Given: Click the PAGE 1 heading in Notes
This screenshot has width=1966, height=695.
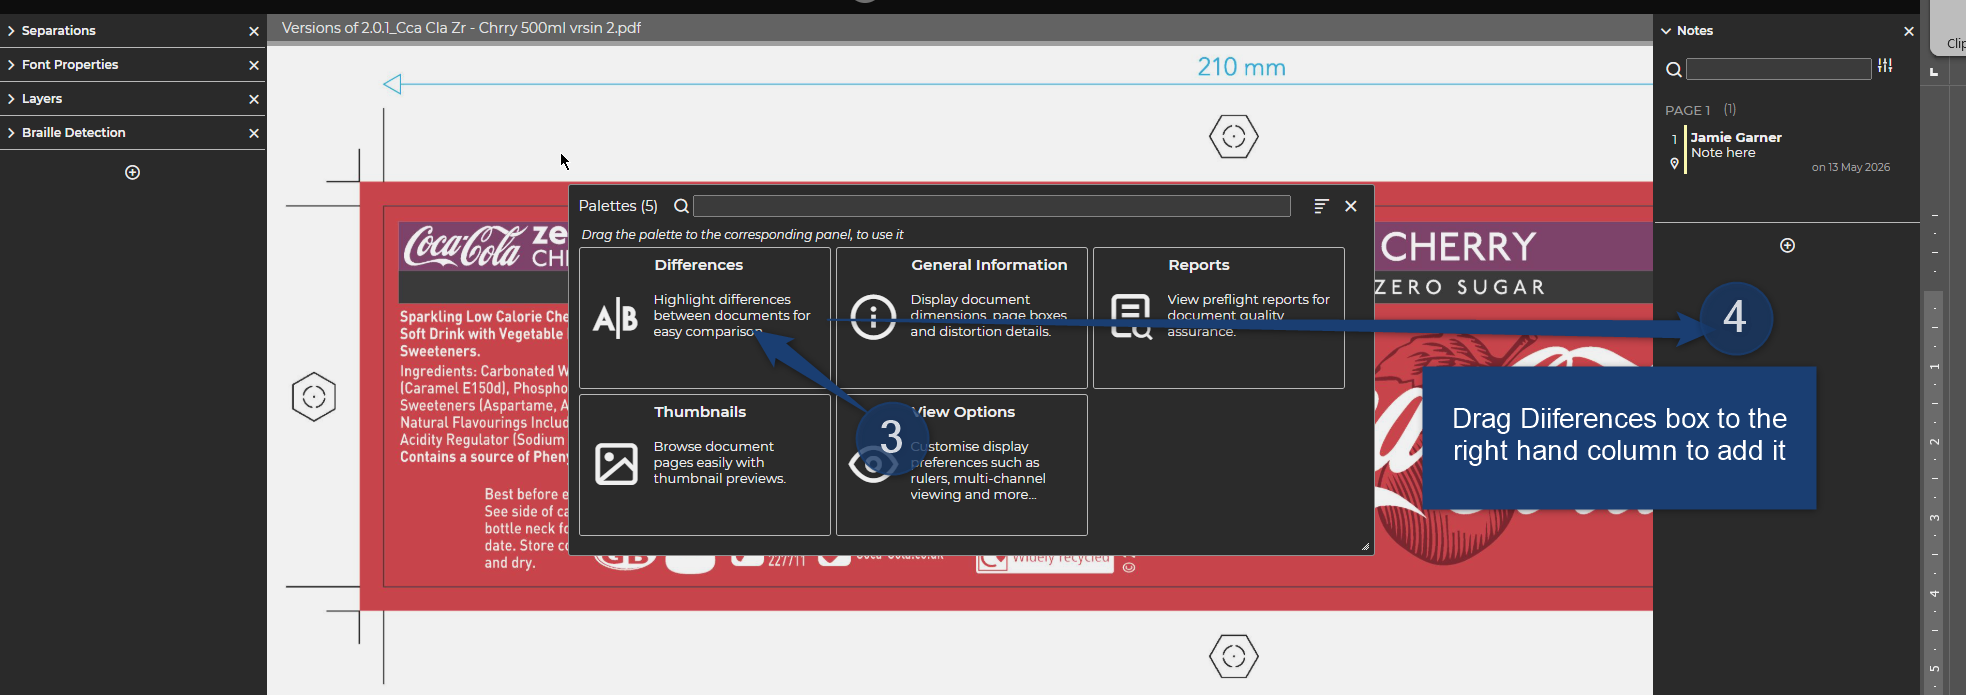Looking at the screenshot, I should (1688, 110).
